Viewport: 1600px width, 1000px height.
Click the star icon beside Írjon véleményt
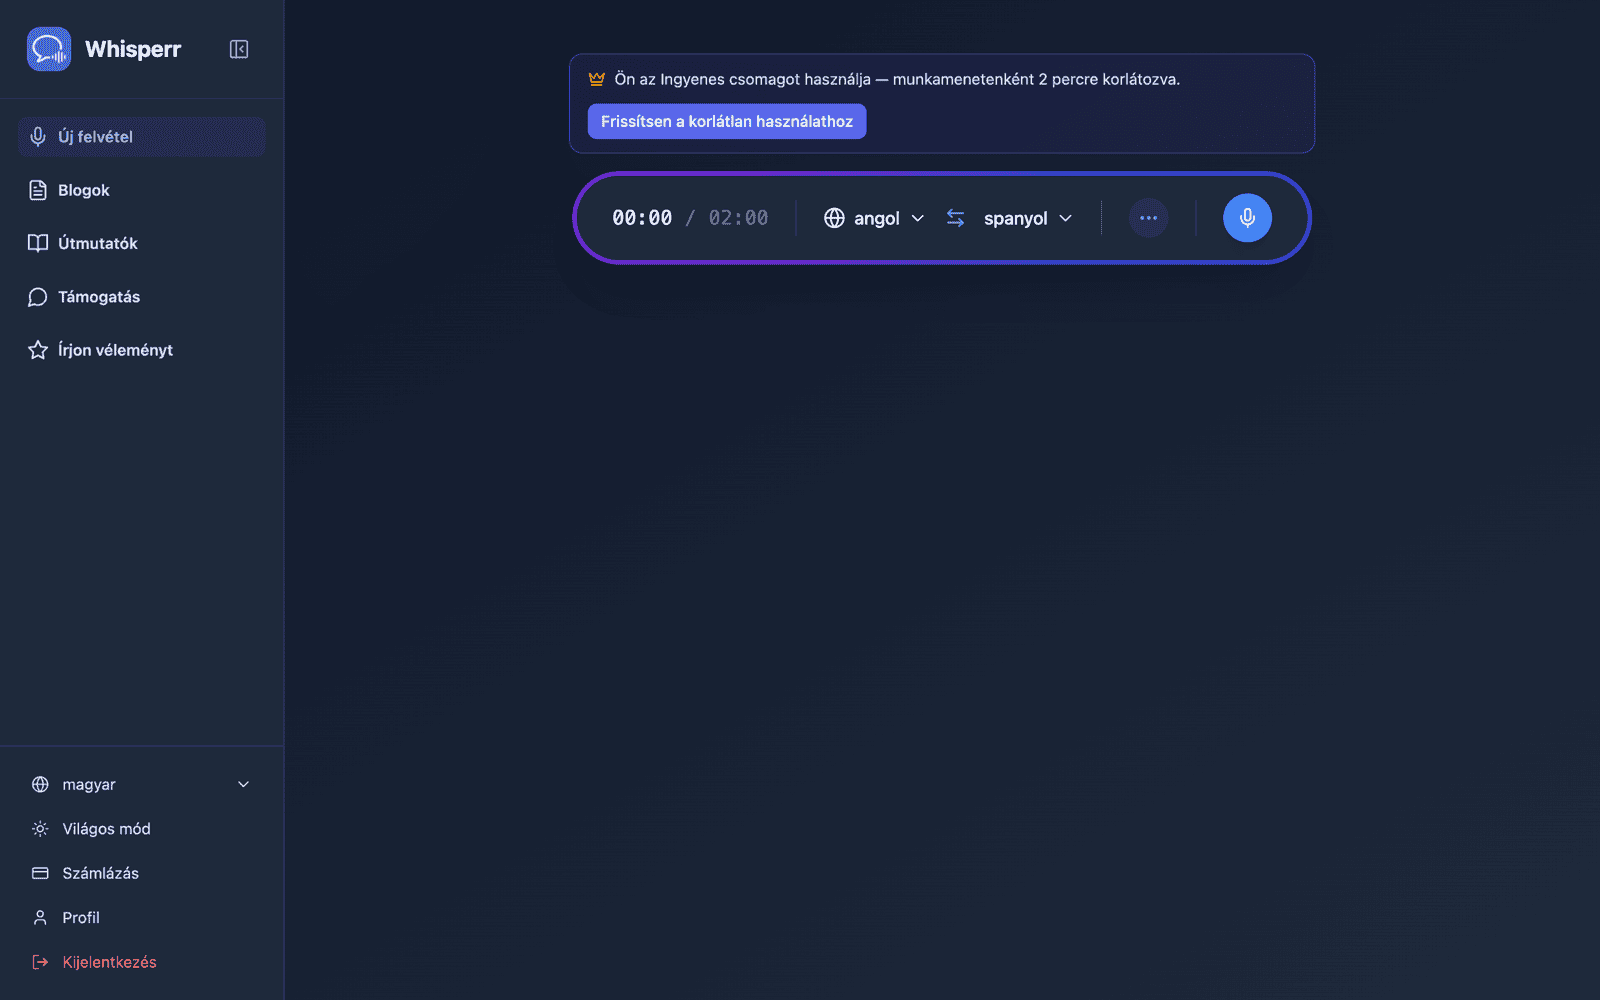point(38,350)
